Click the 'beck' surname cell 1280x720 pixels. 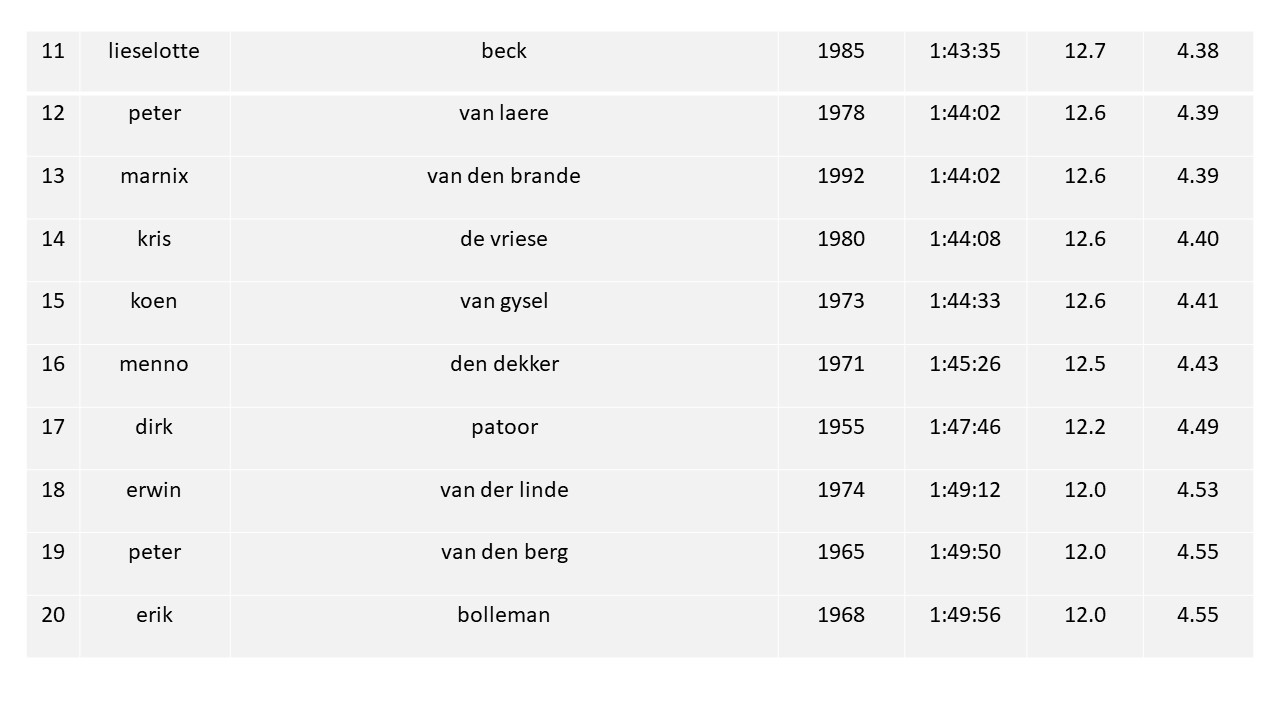[504, 61]
